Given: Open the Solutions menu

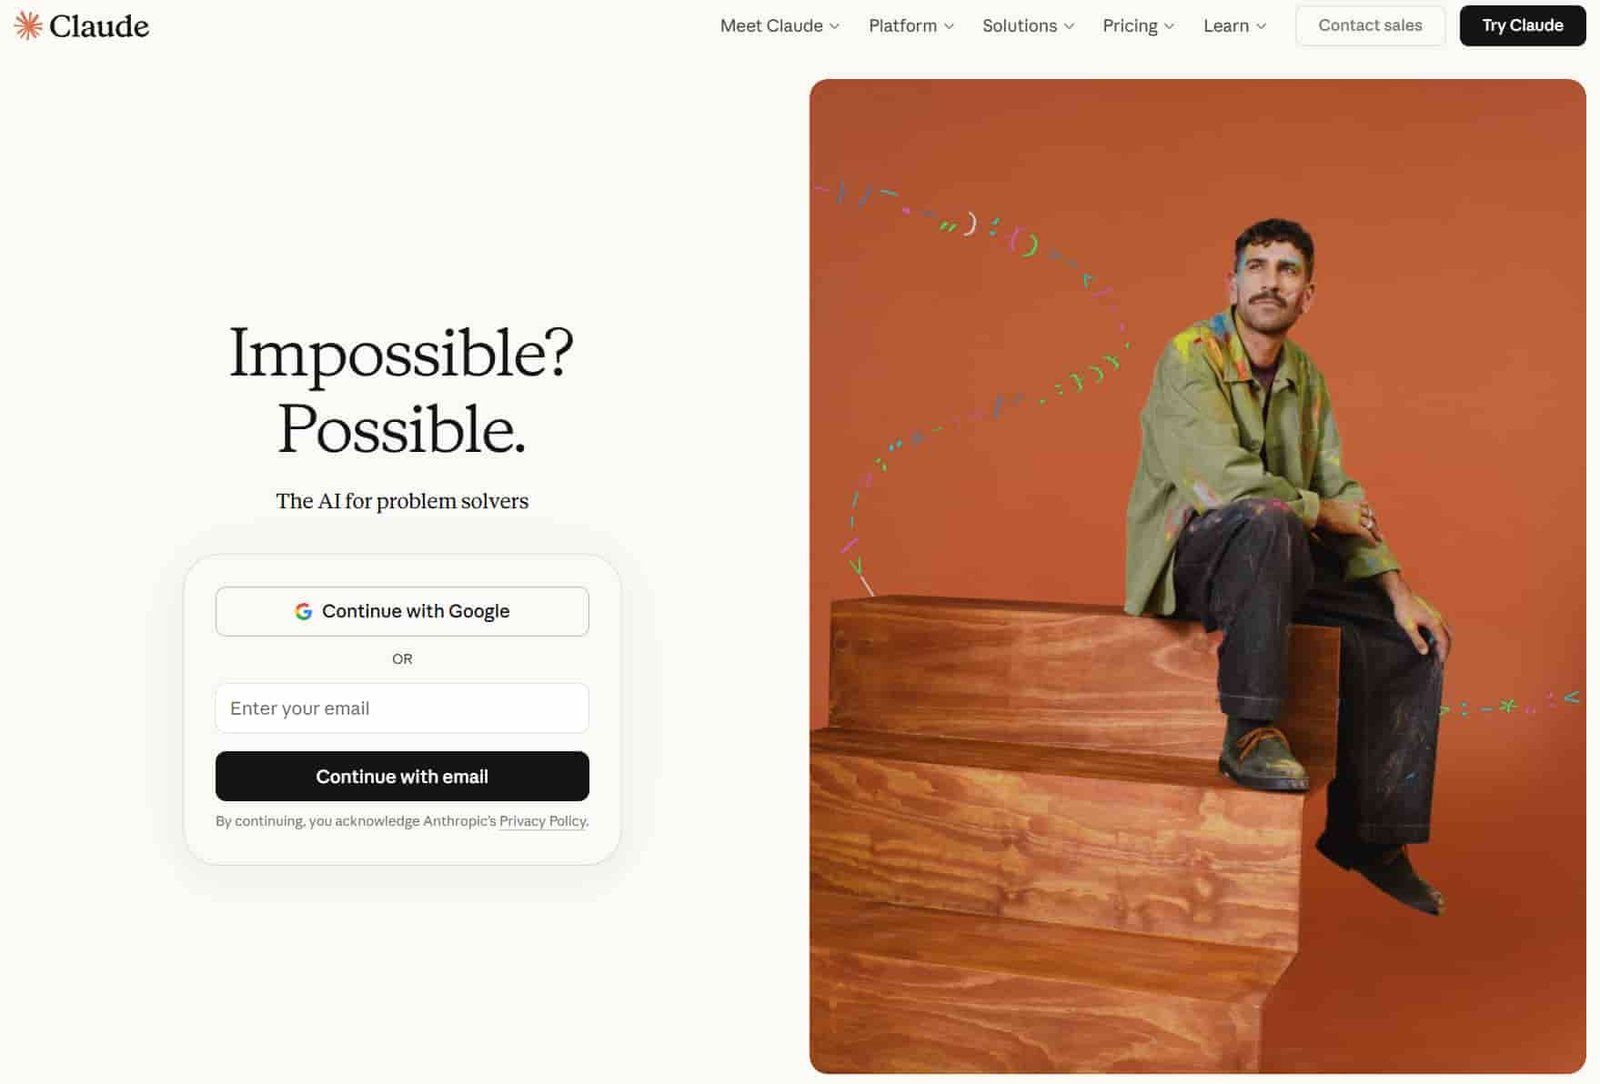Looking at the screenshot, I should point(1028,26).
